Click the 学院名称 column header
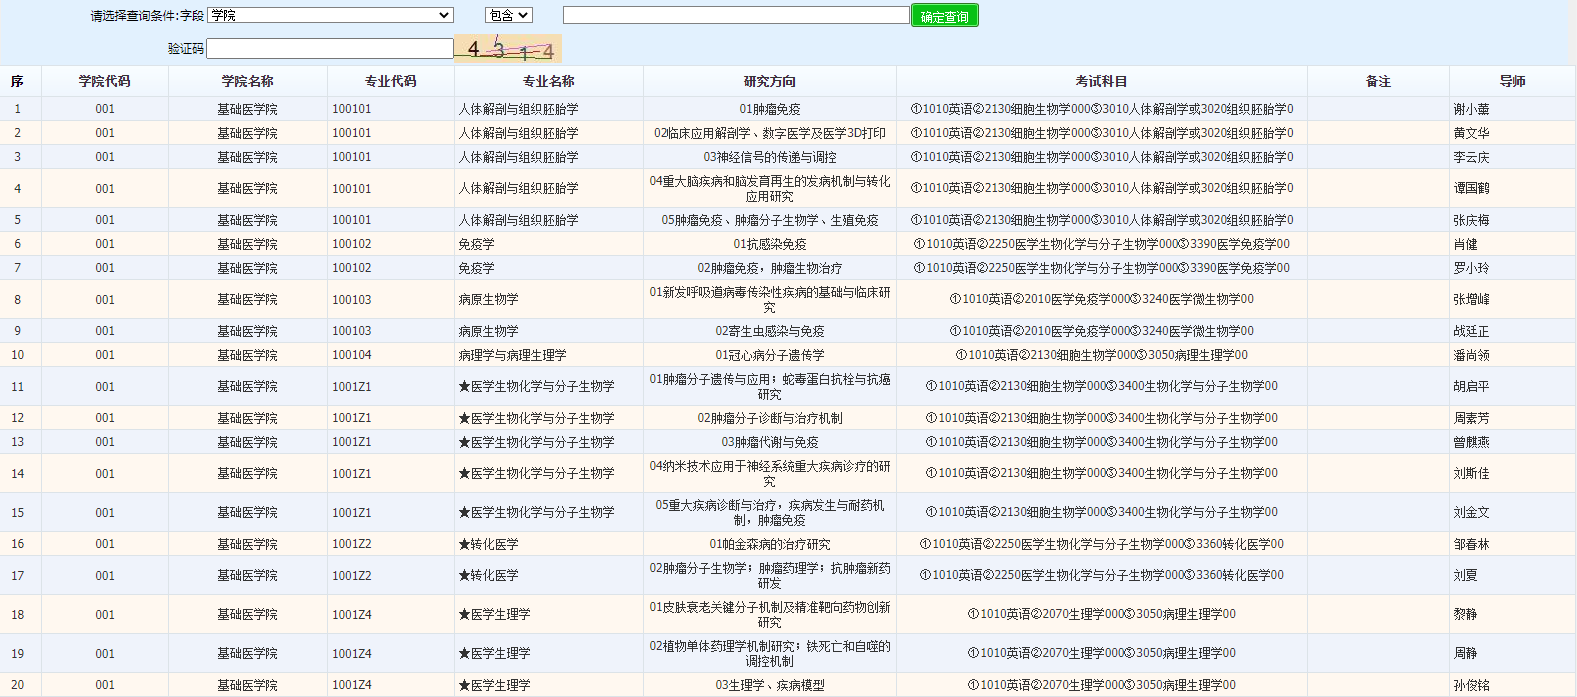Image resolution: width=1577 pixels, height=697 pixels. click(x=248, y=81)
